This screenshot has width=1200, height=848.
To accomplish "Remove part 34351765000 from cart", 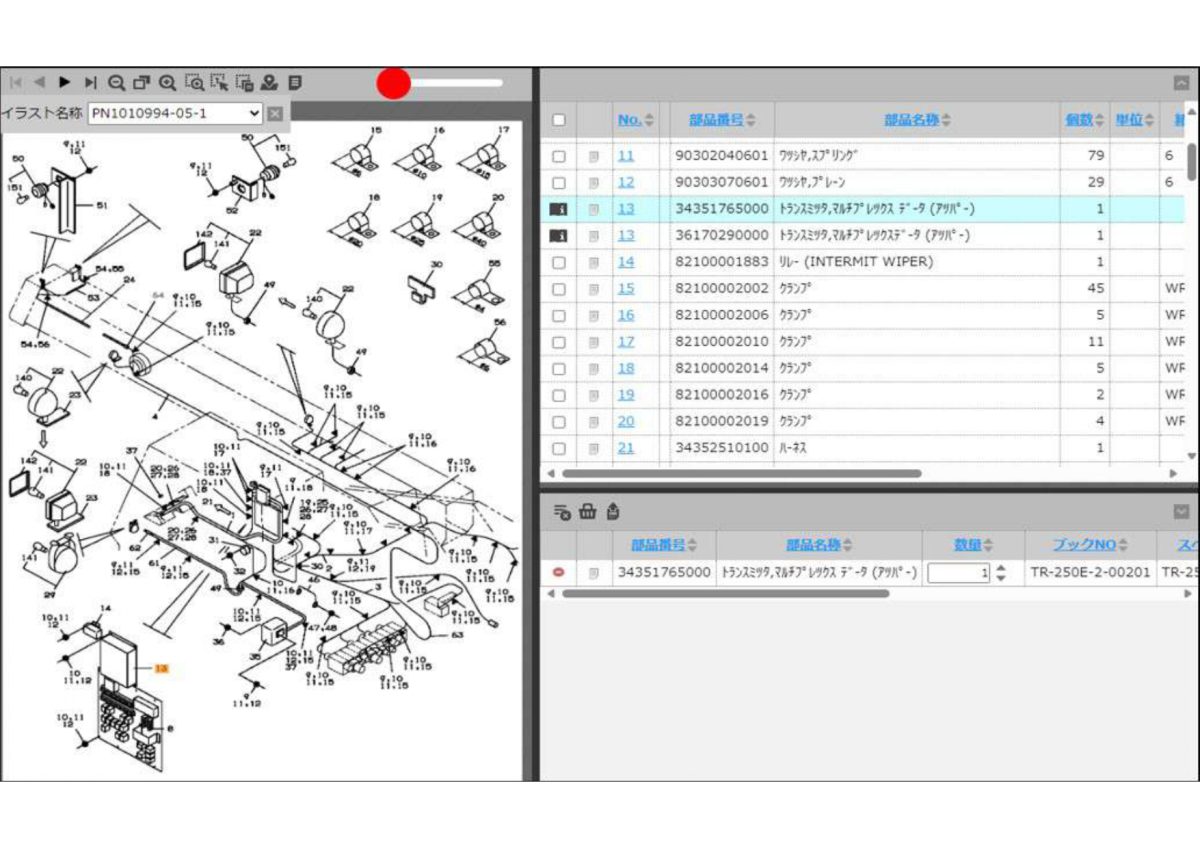I will [559, 573].
